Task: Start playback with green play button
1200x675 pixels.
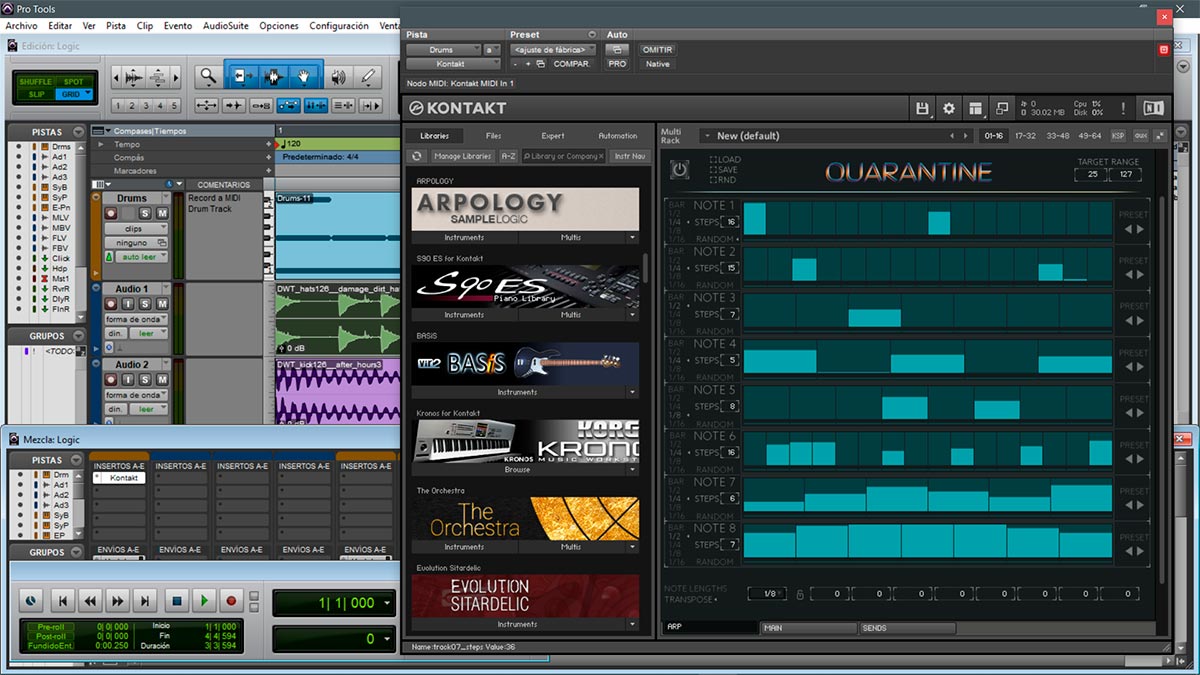Action: (204, 601)
